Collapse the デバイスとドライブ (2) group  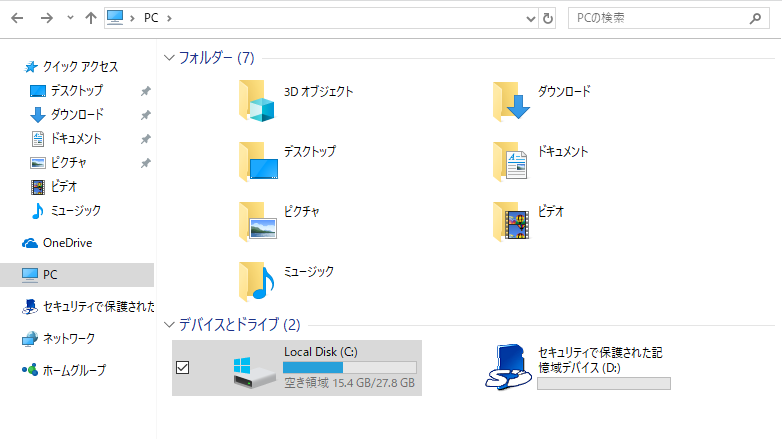[x=168, y=325]
